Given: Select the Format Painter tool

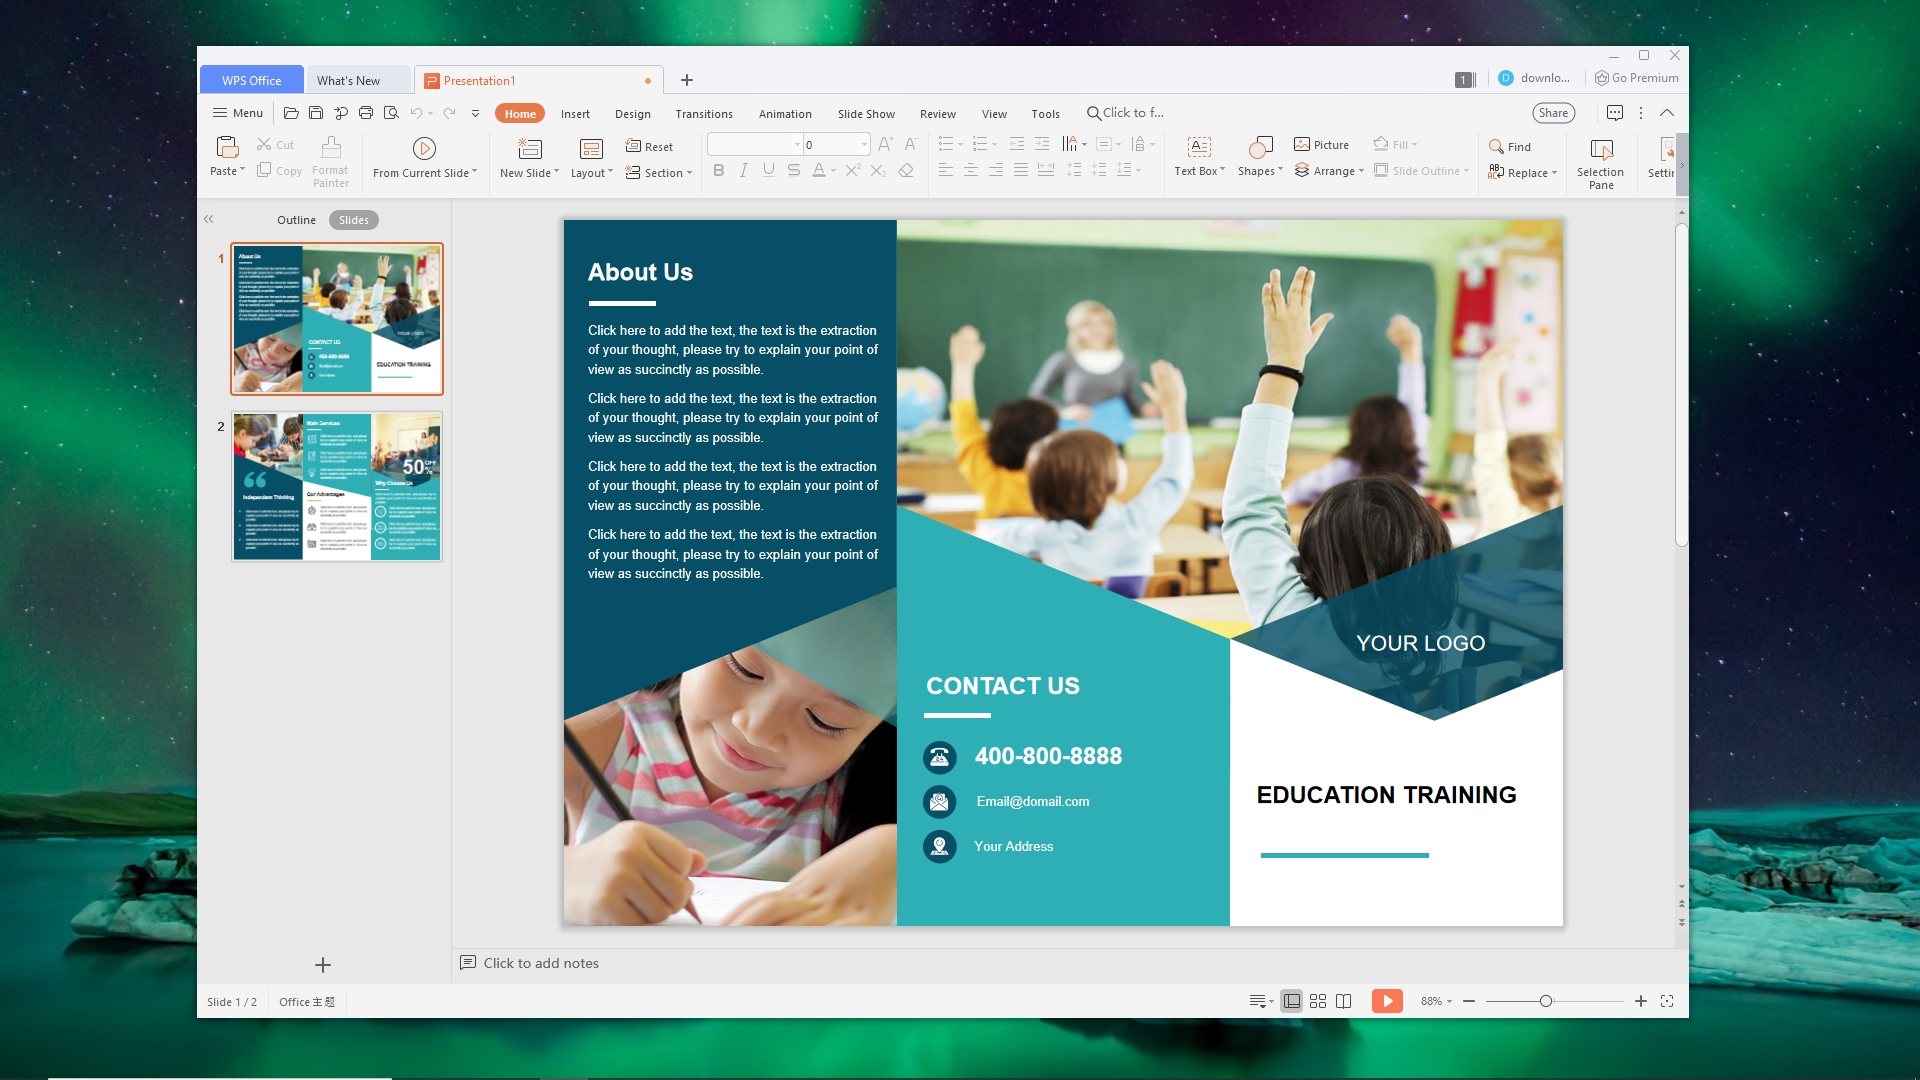Looking at the screenshot, I should (331, 160).
